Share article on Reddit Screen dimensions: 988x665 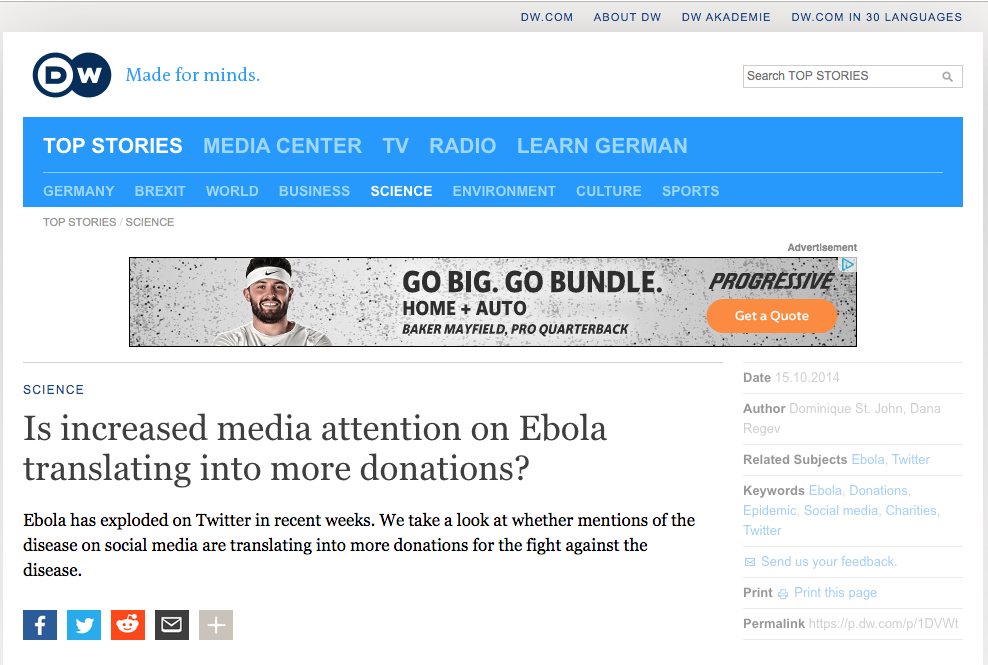pos(128,625)
